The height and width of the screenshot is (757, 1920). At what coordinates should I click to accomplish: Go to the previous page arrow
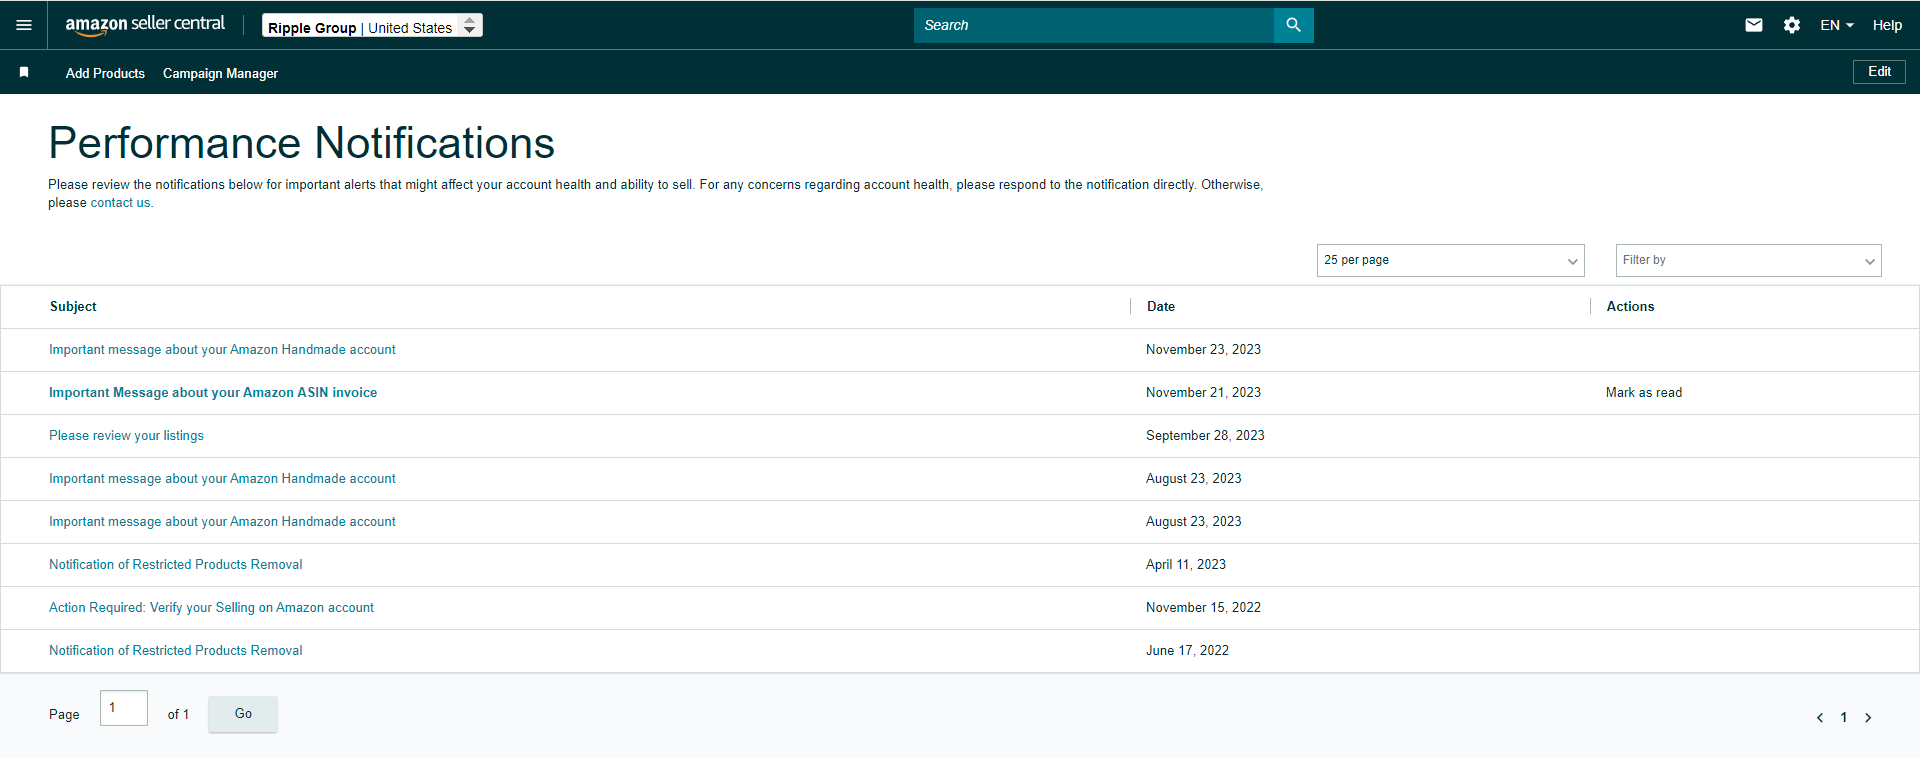pos(1820,717)
